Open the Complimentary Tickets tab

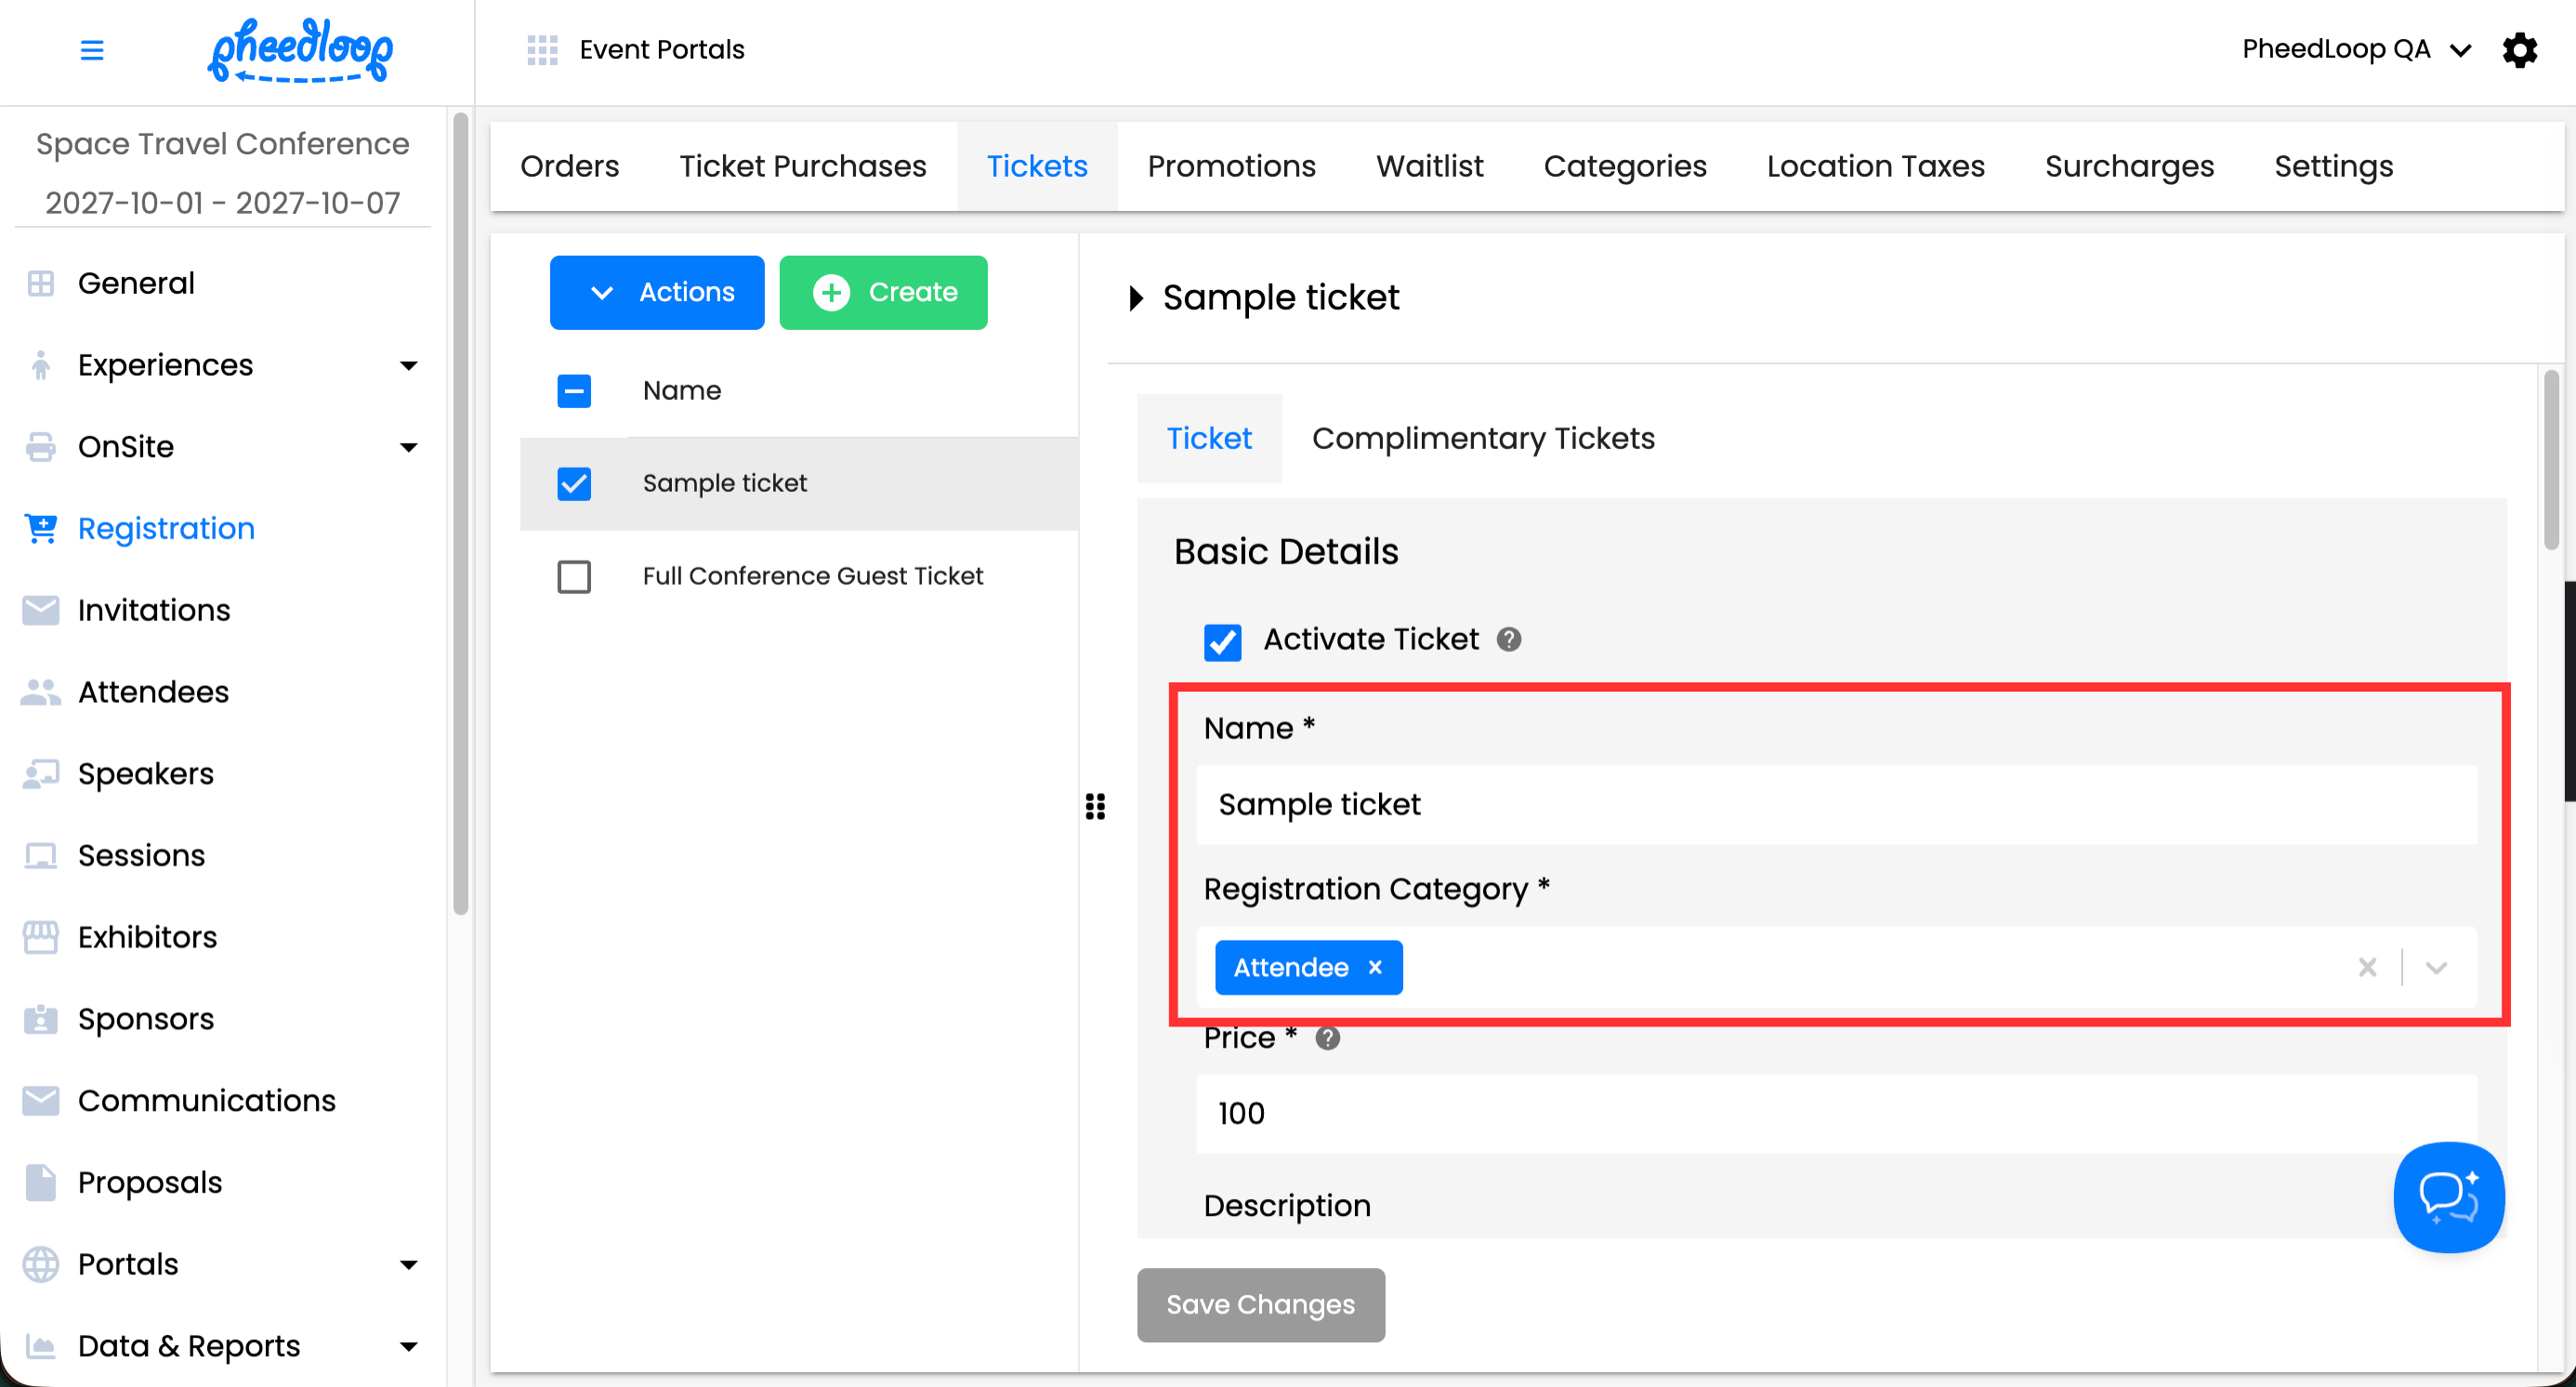click(1482, 438)
